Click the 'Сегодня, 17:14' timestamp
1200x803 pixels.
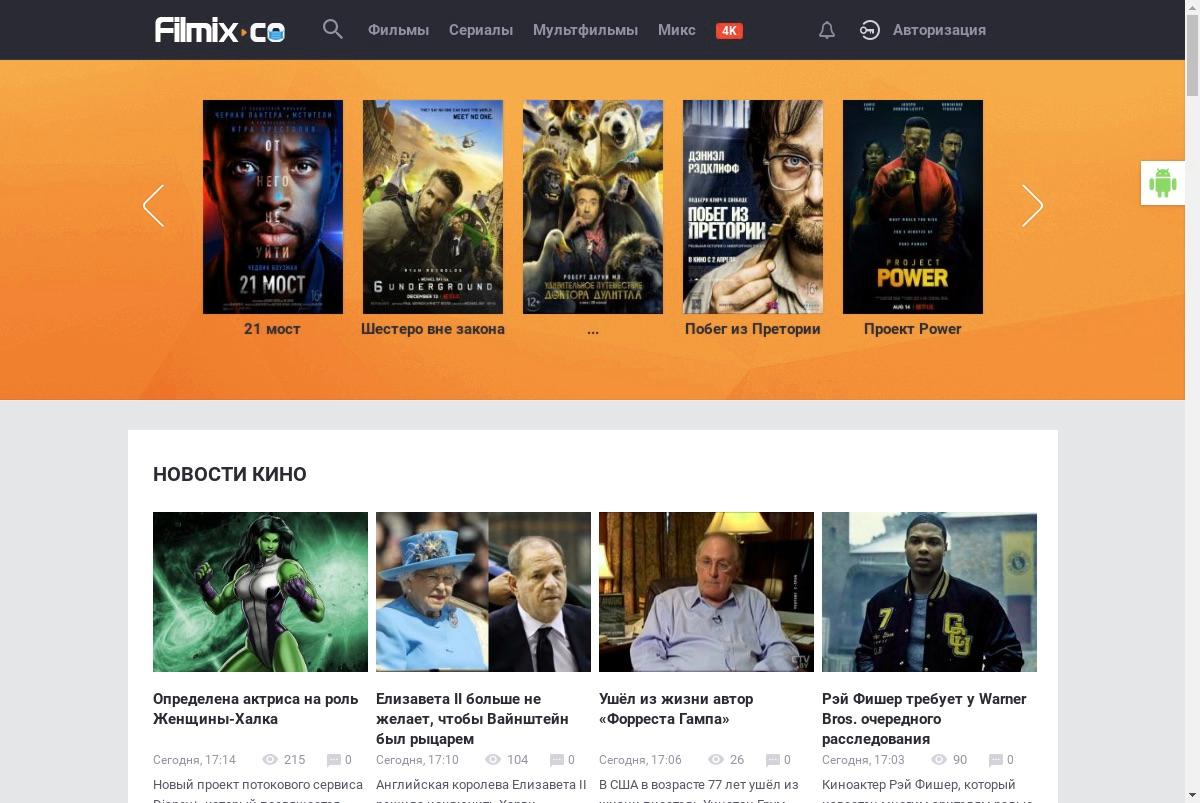click(x=194, y=760)
